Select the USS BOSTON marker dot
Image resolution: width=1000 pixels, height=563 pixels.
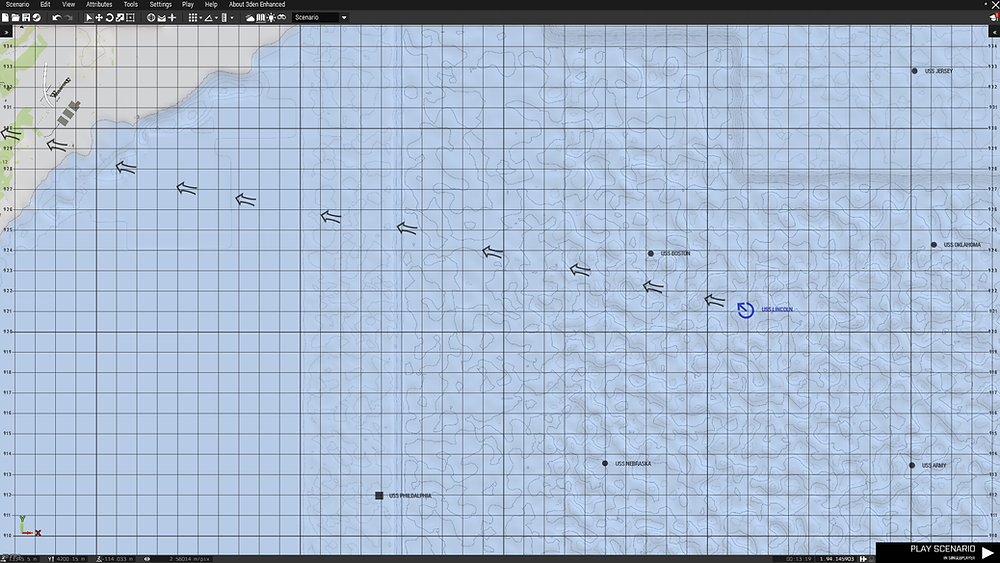(651, 254)
